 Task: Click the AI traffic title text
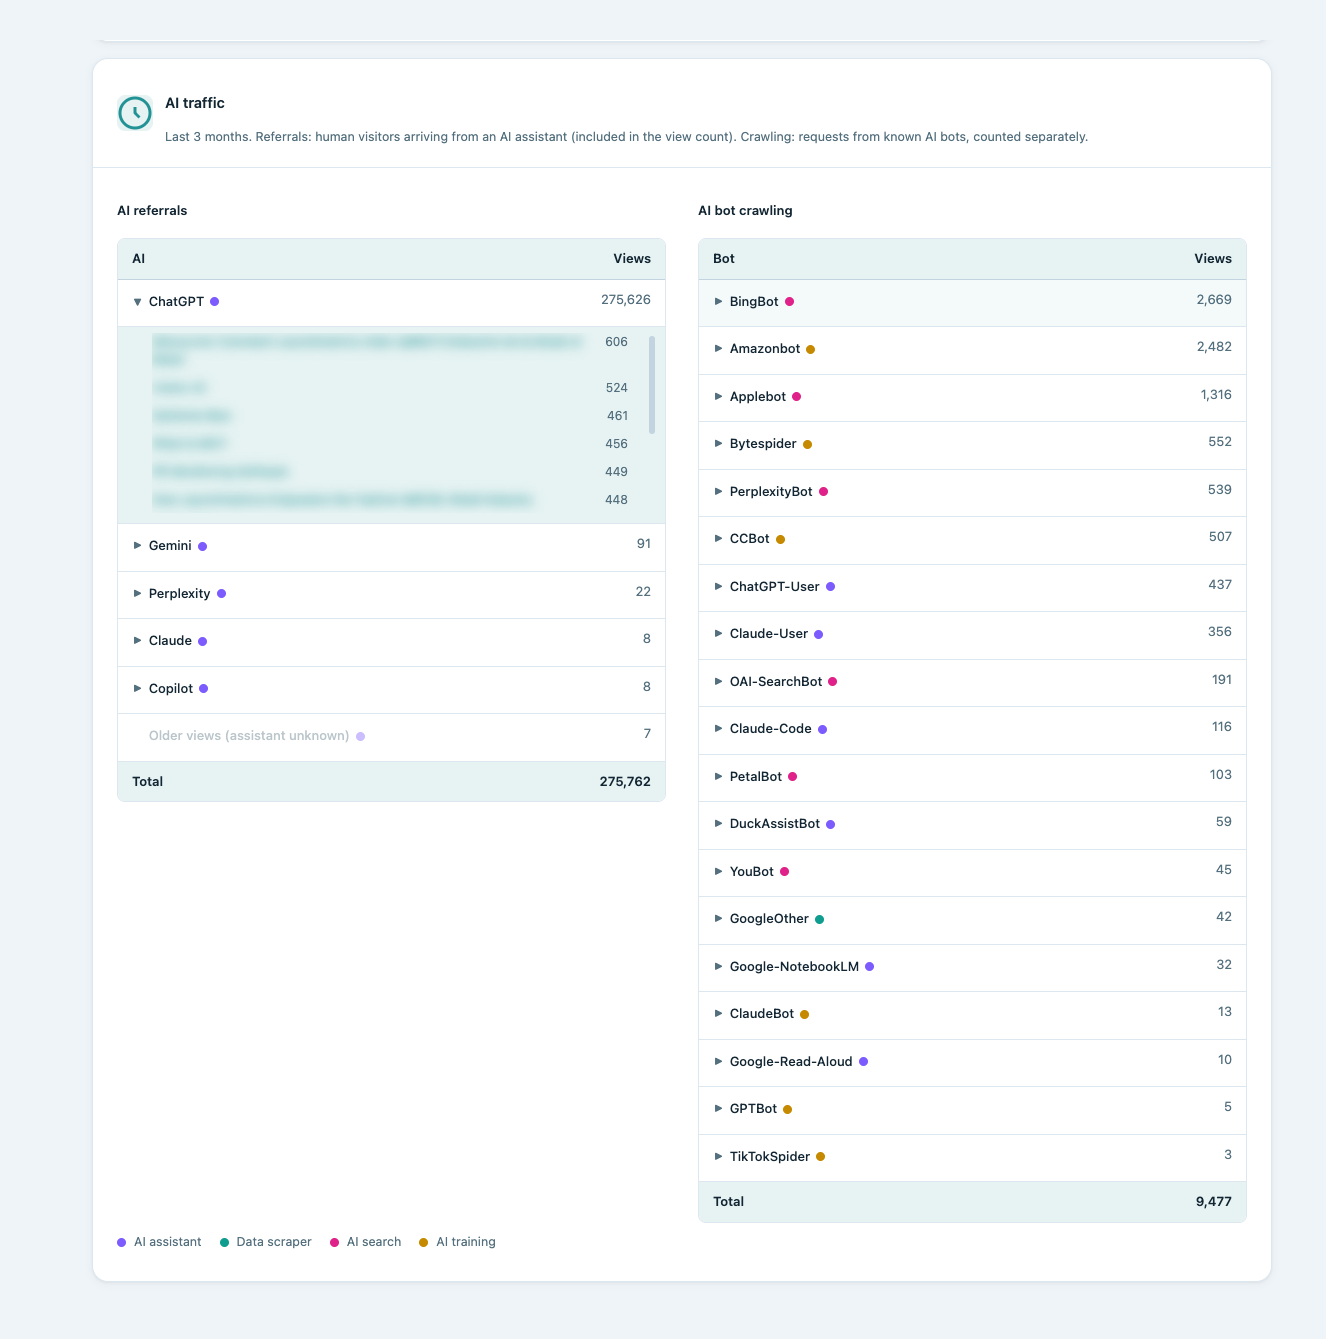click(195, 103)
